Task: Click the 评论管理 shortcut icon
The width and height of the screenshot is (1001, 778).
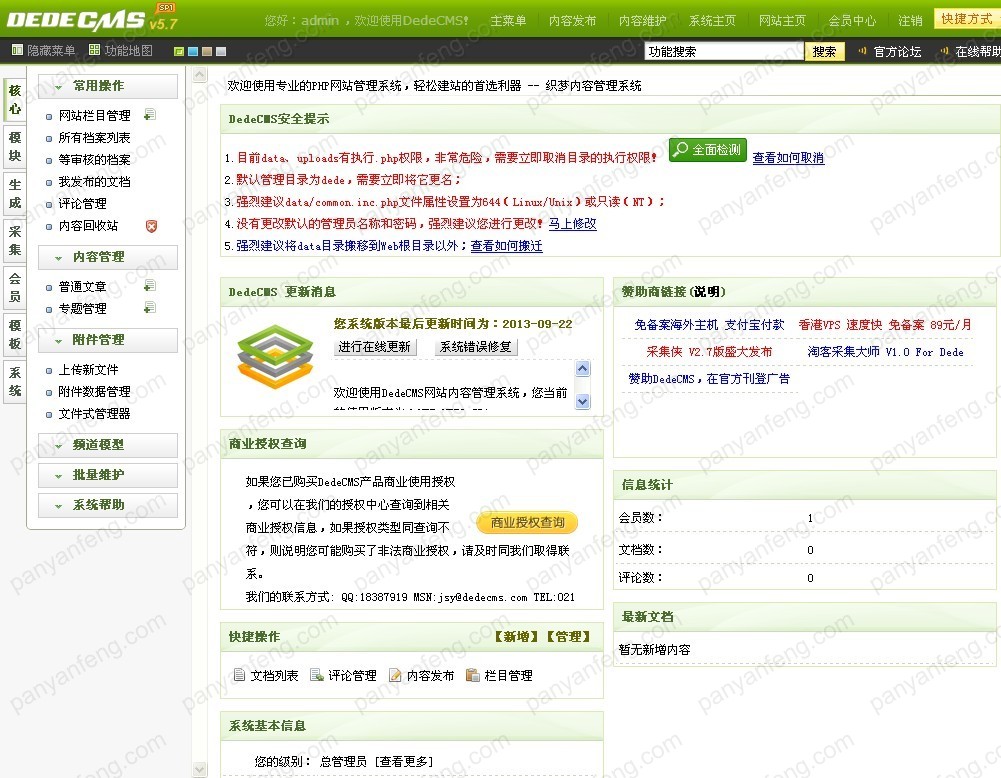Action: click(317, 675)
